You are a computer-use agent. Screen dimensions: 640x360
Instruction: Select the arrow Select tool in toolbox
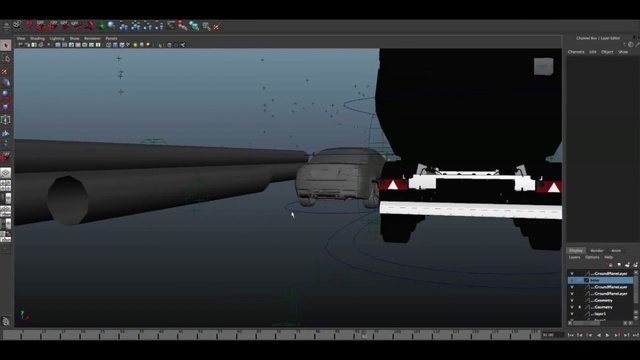[x=6, y=45]
